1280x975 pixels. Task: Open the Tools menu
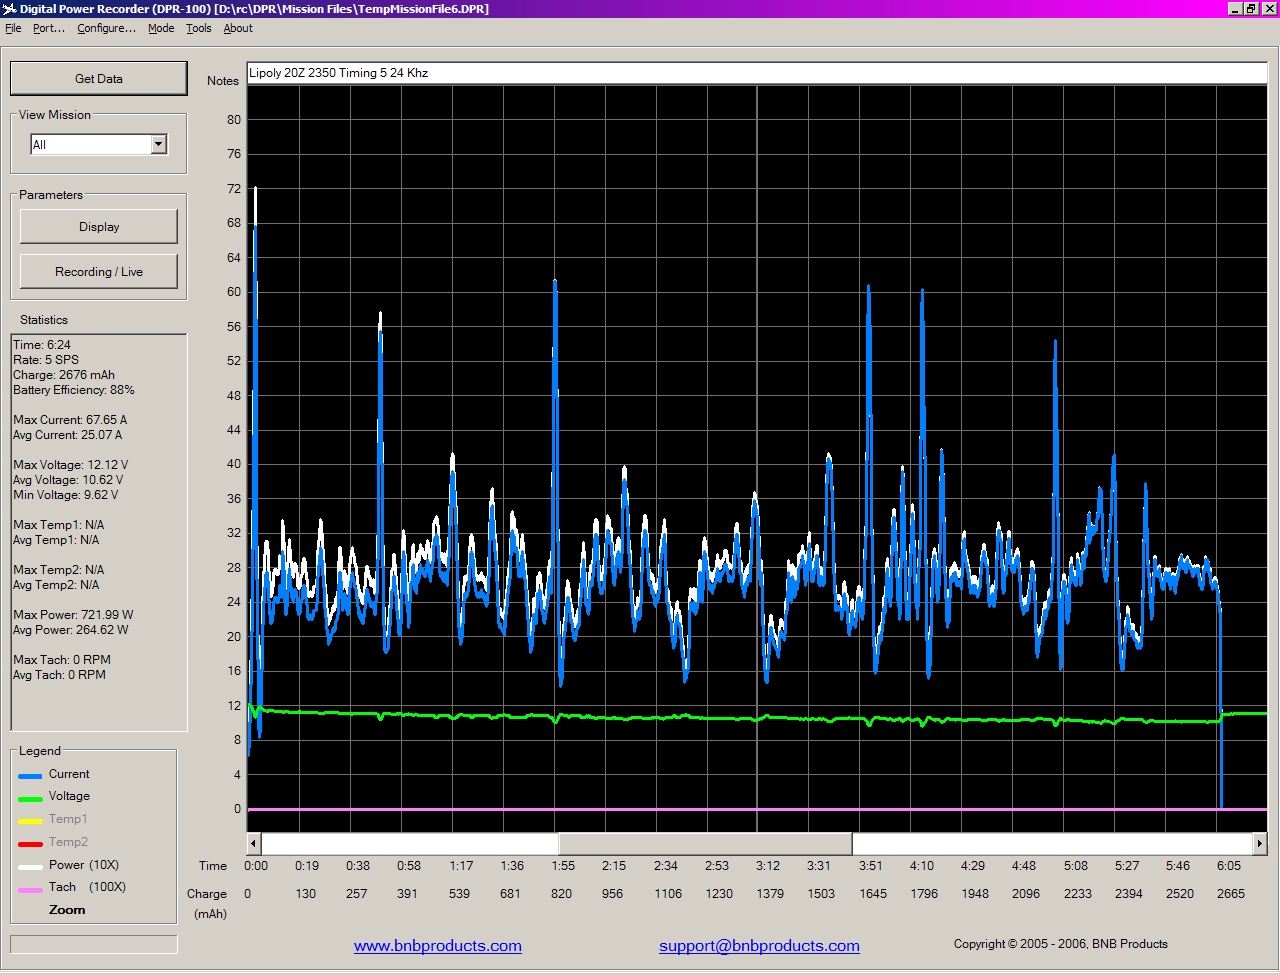[x=198, y=28]
